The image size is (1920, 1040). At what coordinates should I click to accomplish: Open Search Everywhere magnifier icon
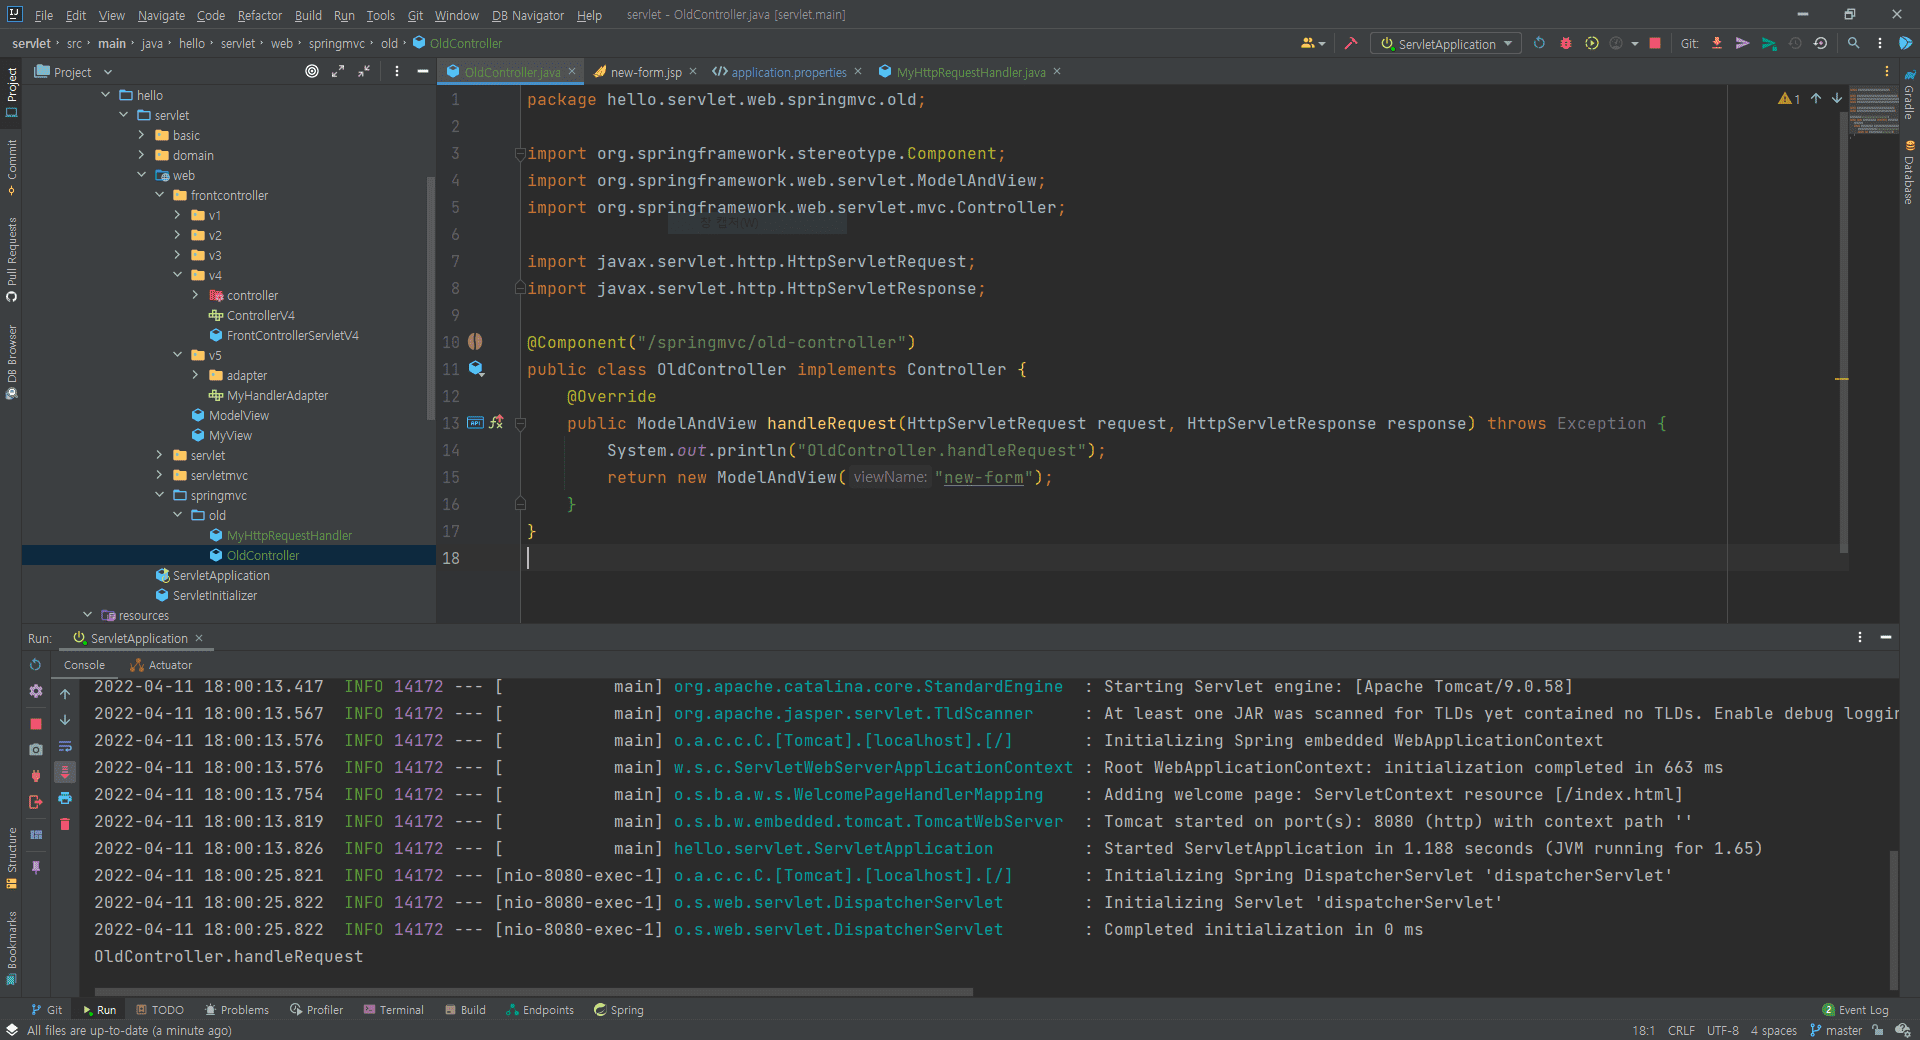[x=1853, y=44]
